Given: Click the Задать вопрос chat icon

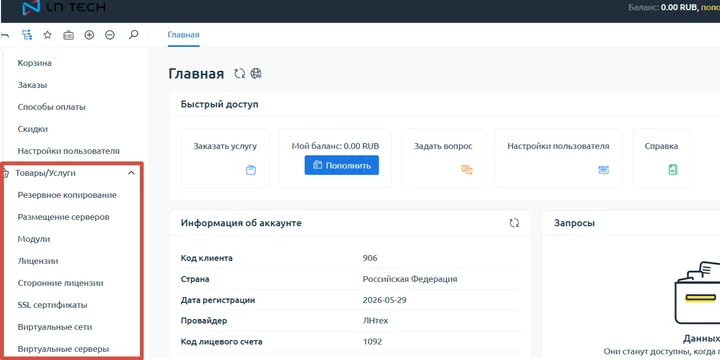Looking at the screenshot, I should (467, 170).
